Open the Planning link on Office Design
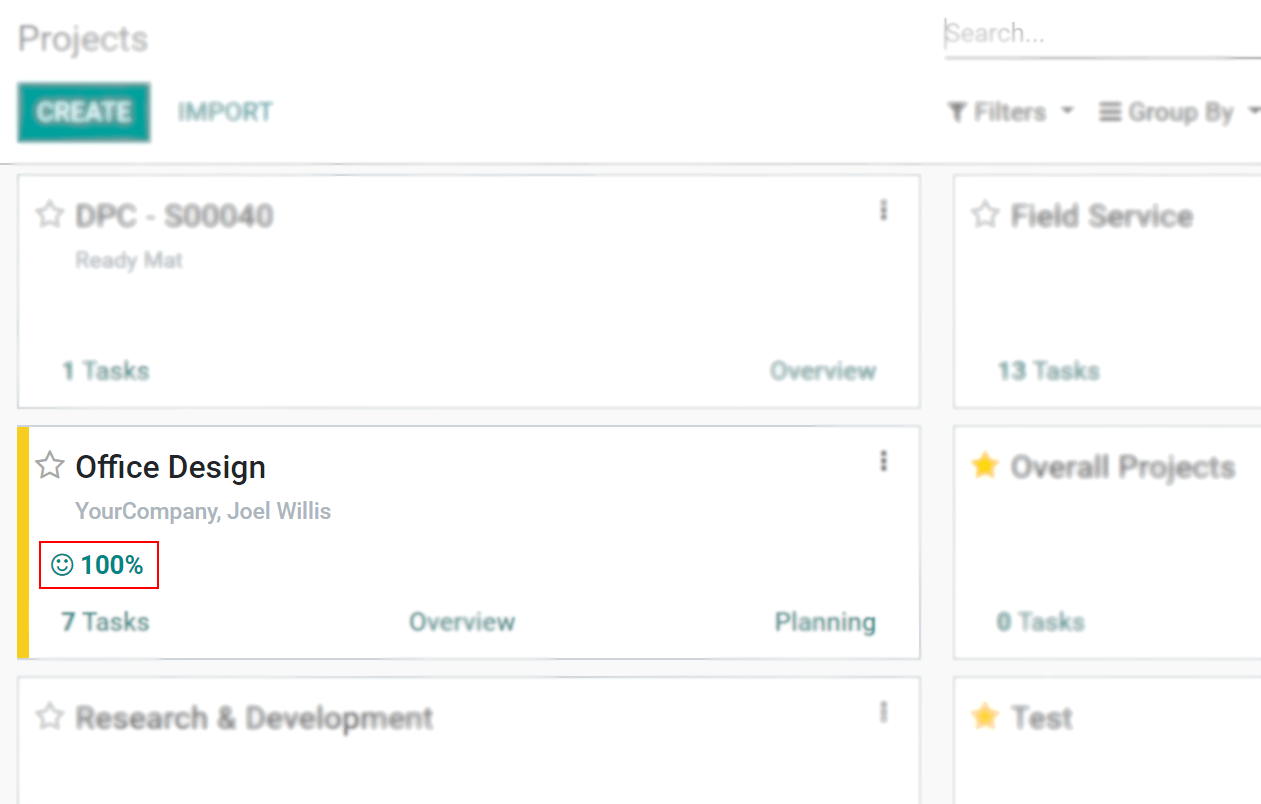This screenshot has width=1261, height=804. (x=825, y=622)
